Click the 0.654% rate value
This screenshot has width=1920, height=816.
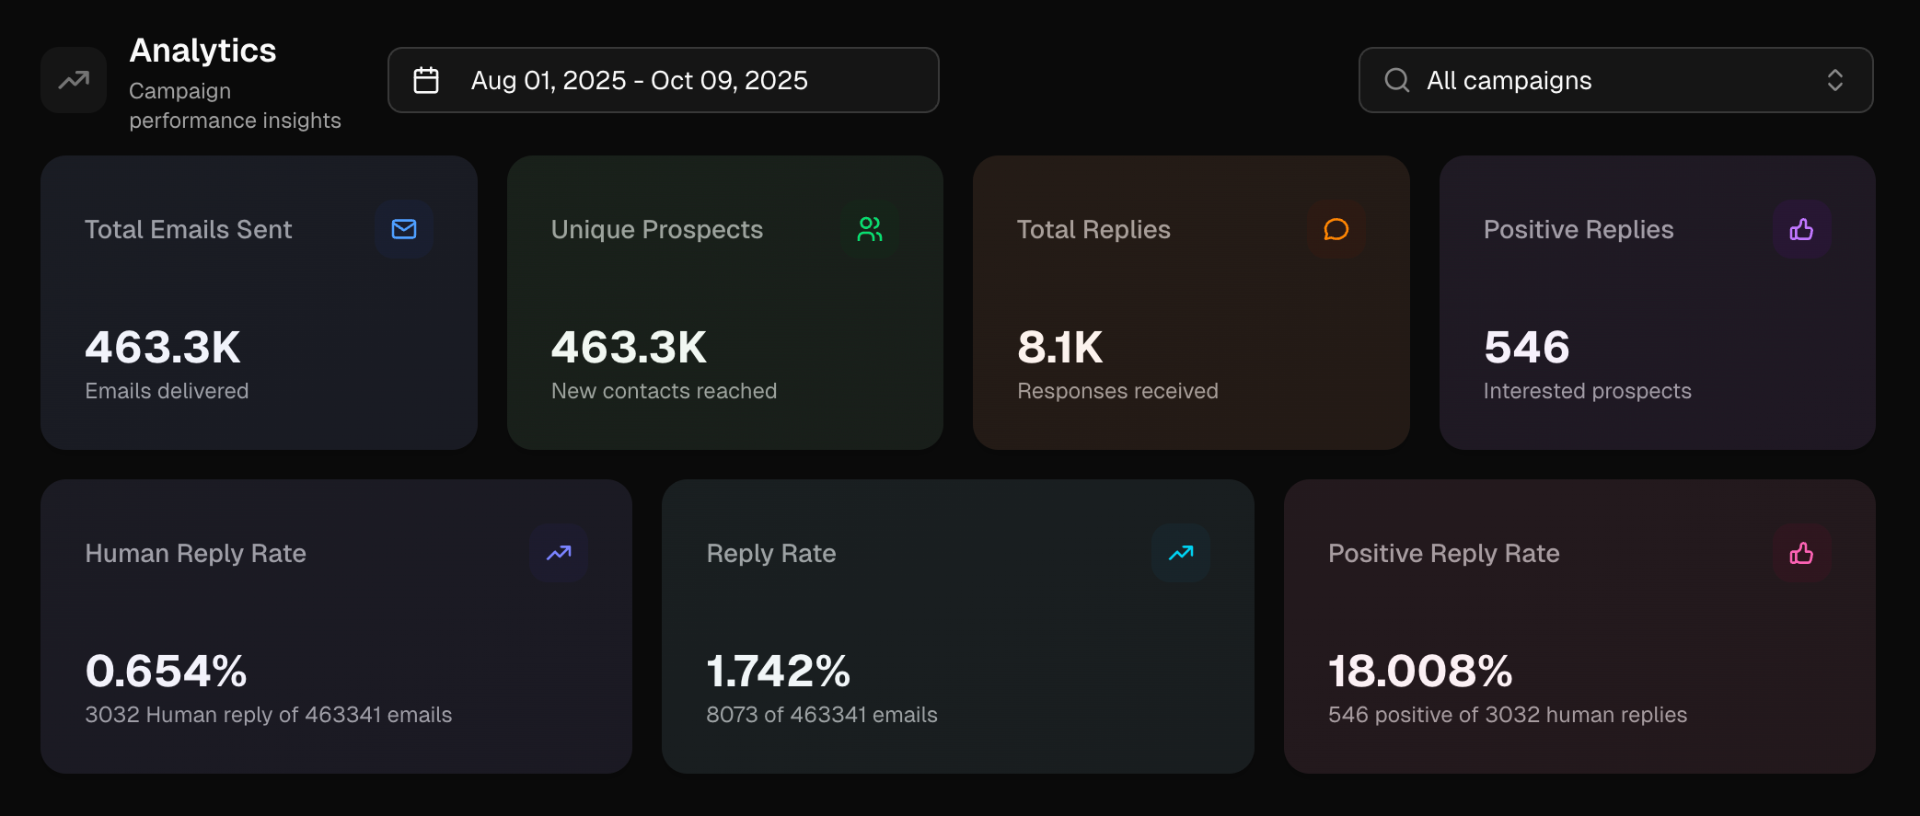(x=166, y=671)
